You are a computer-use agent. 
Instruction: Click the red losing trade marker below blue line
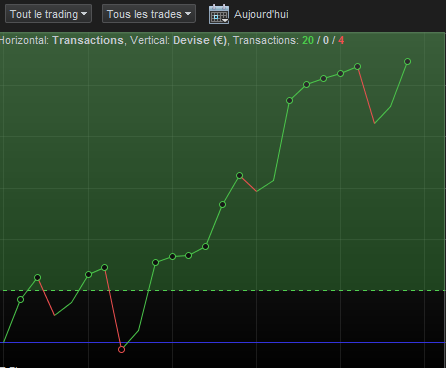point(121,349)
